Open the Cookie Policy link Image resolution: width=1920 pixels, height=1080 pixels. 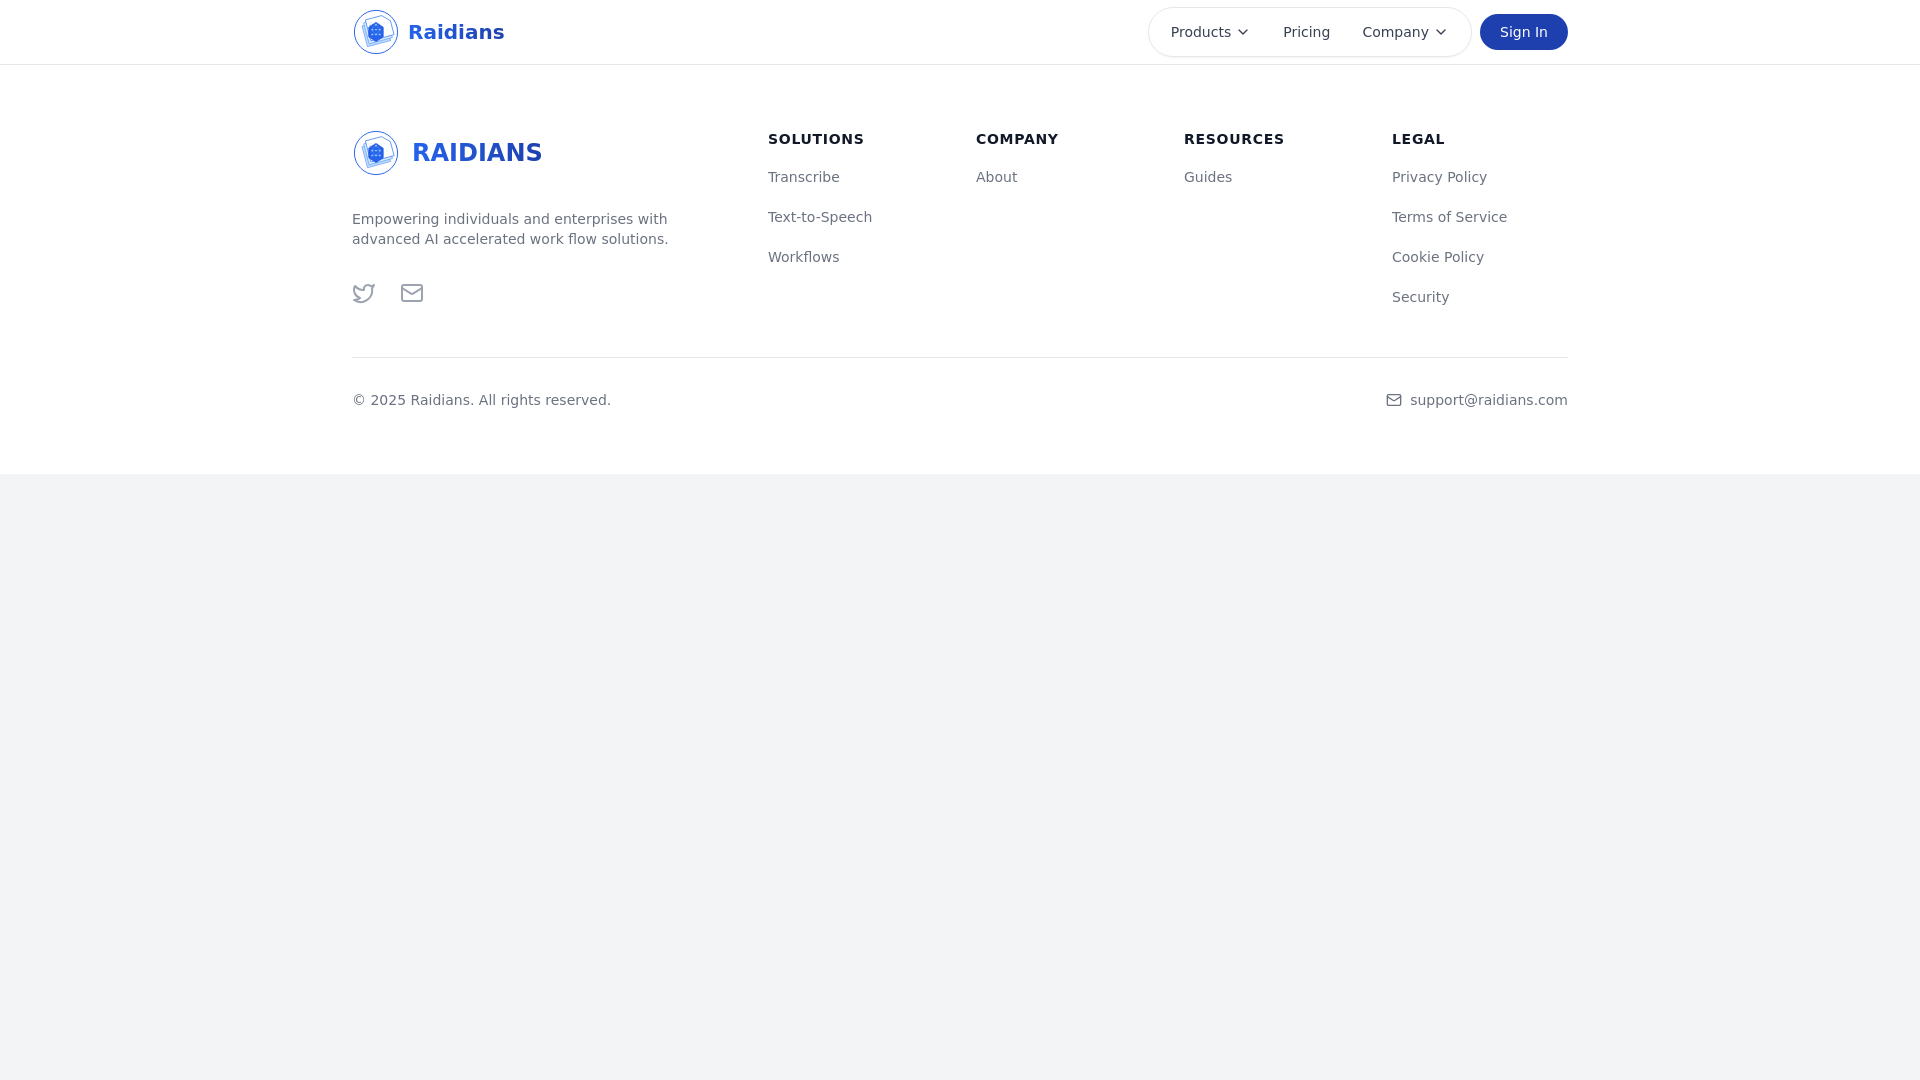click(x=1438, y=257)
